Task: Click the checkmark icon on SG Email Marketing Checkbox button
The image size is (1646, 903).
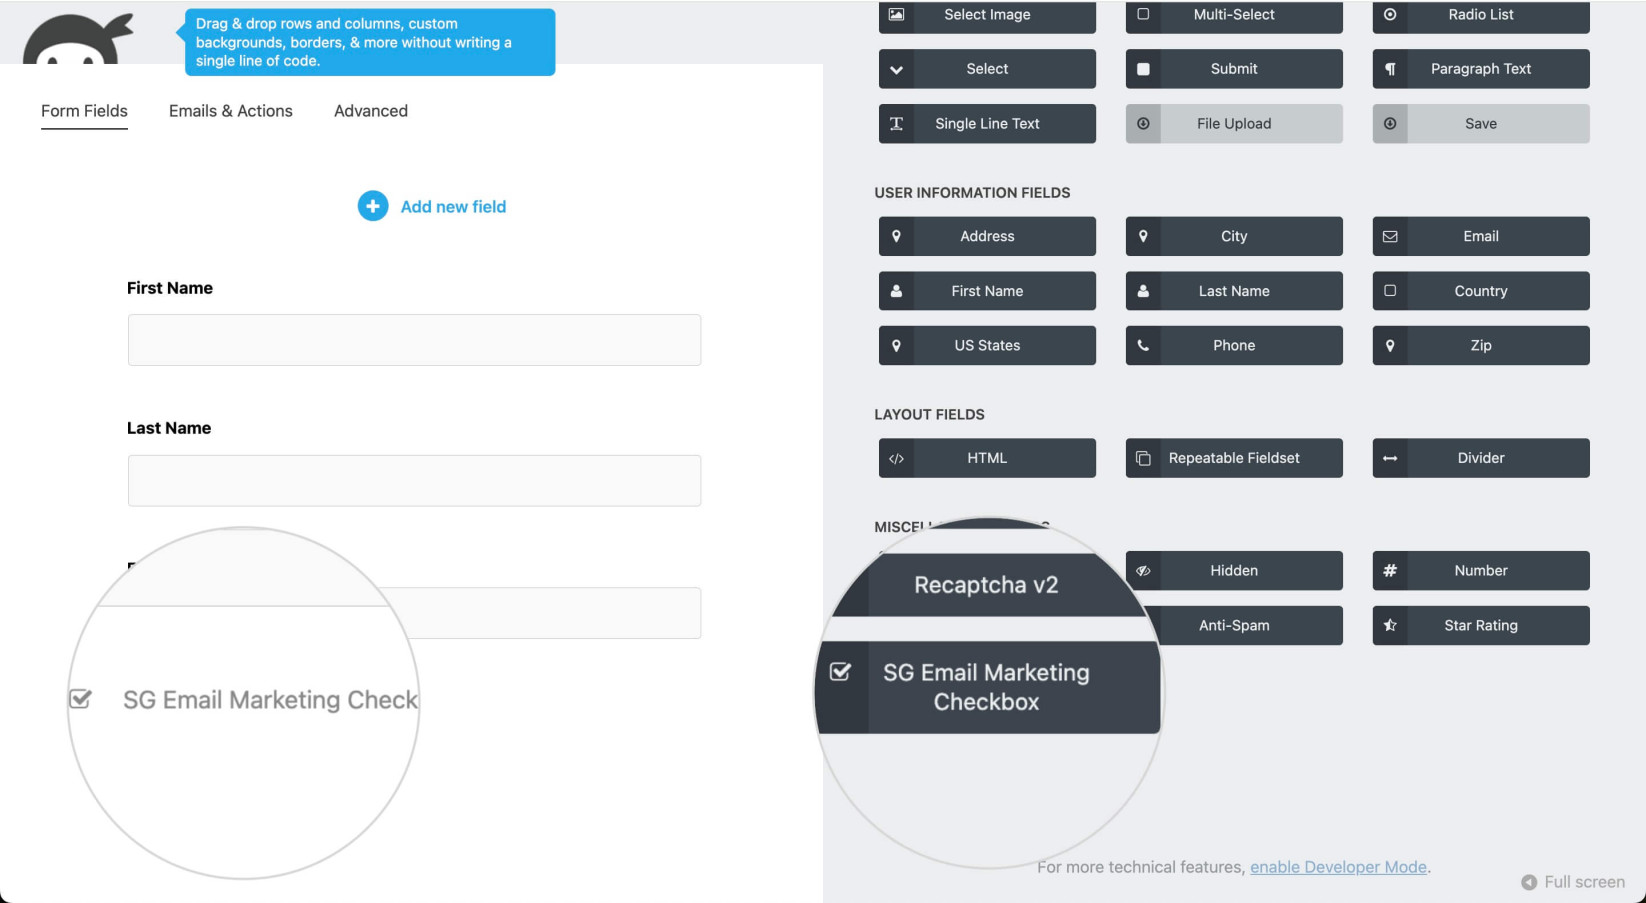Action: tap(841, 672)
